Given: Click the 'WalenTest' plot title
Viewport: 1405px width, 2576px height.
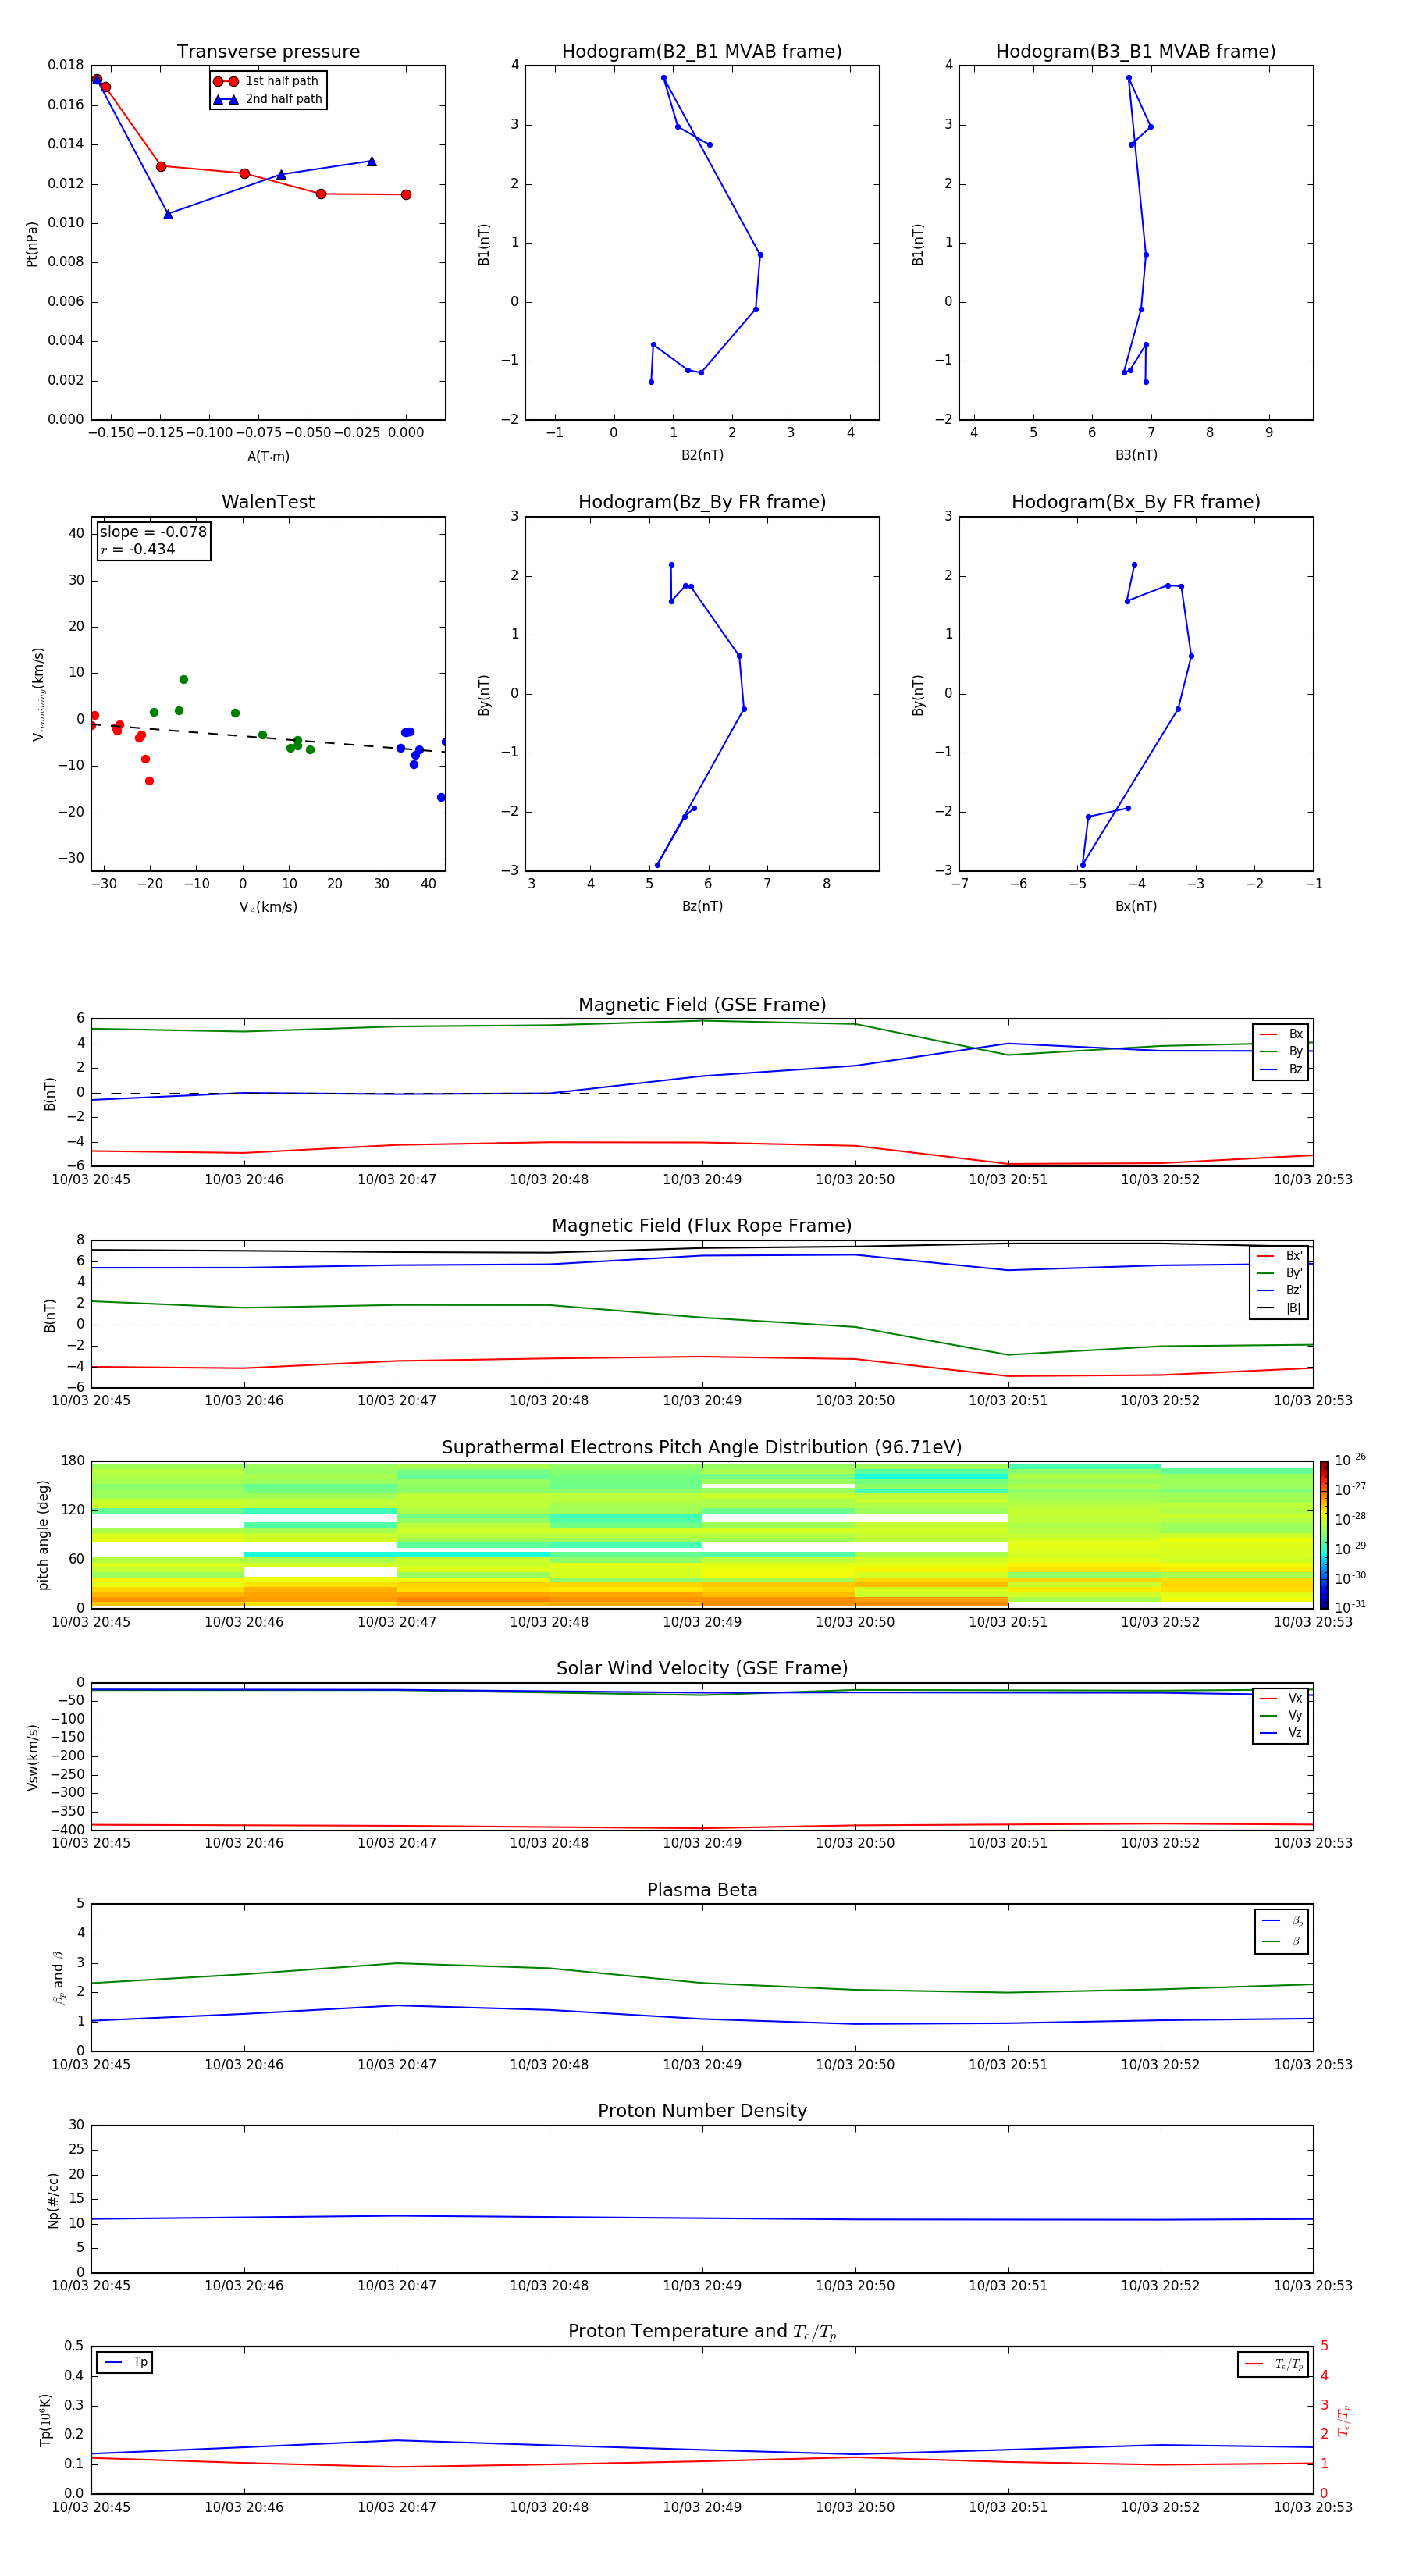Looking at the screenshot, I should (268, 502).
